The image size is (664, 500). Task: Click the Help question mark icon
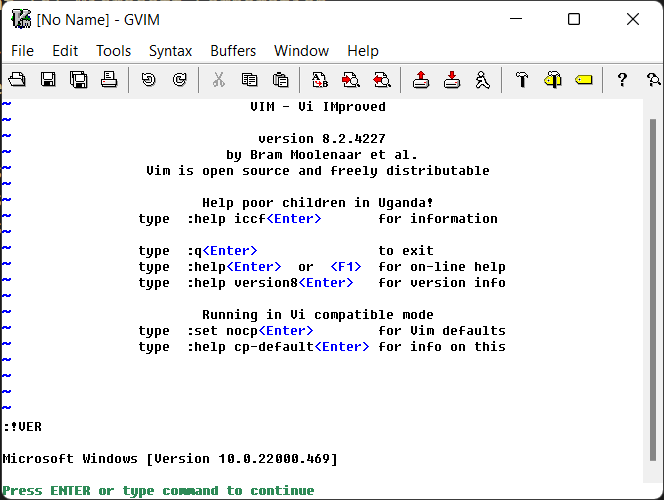coord(622,80)
